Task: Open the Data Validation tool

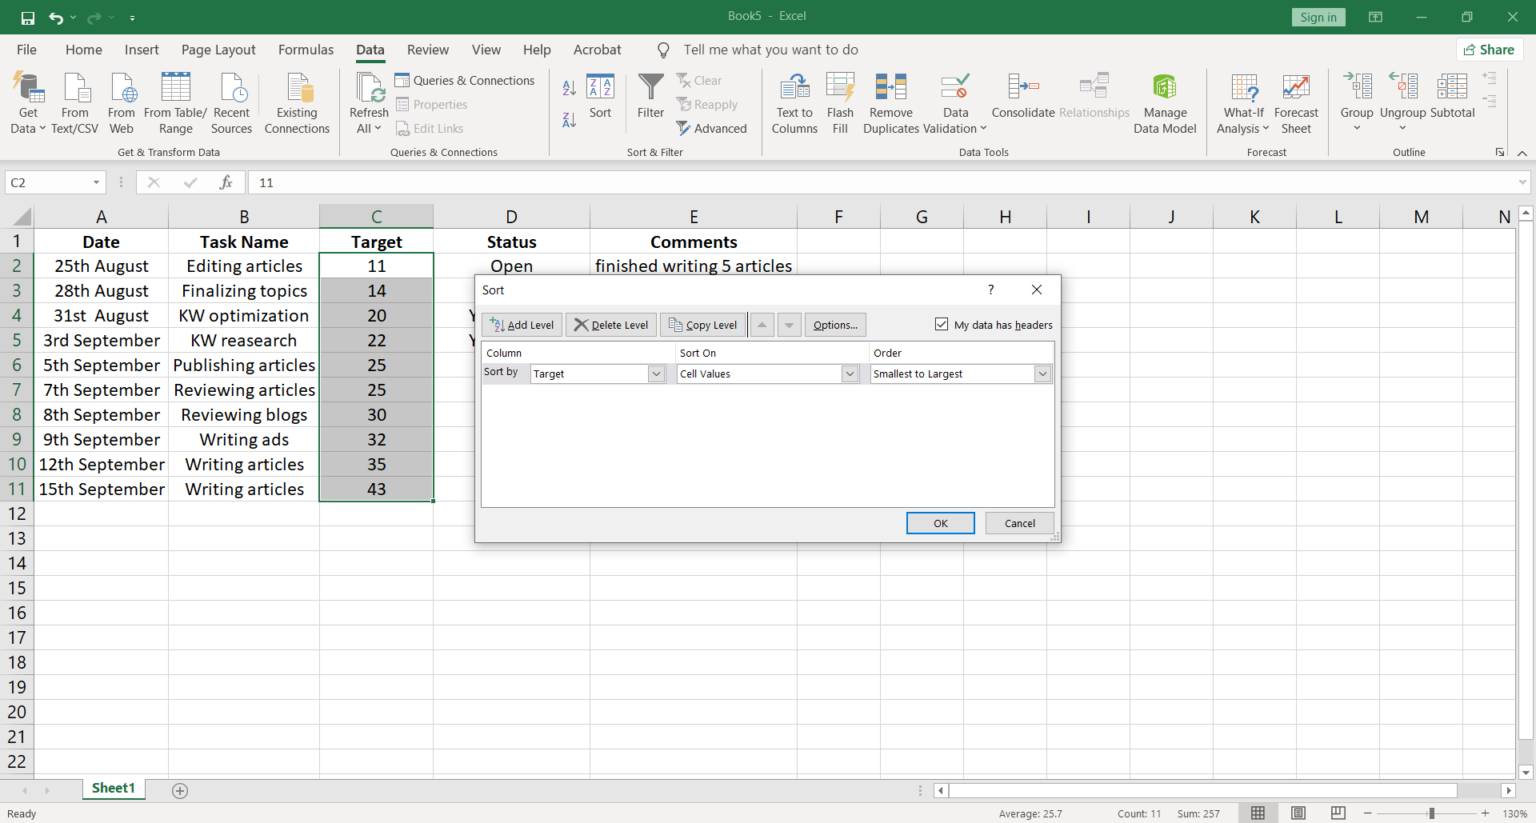Action: [x=954, y=103]
